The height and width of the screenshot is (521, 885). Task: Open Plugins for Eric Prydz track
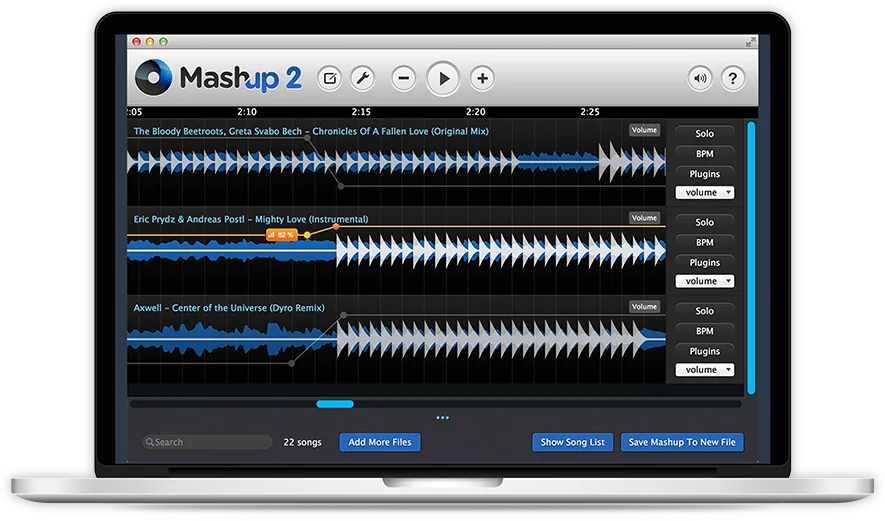704,262
